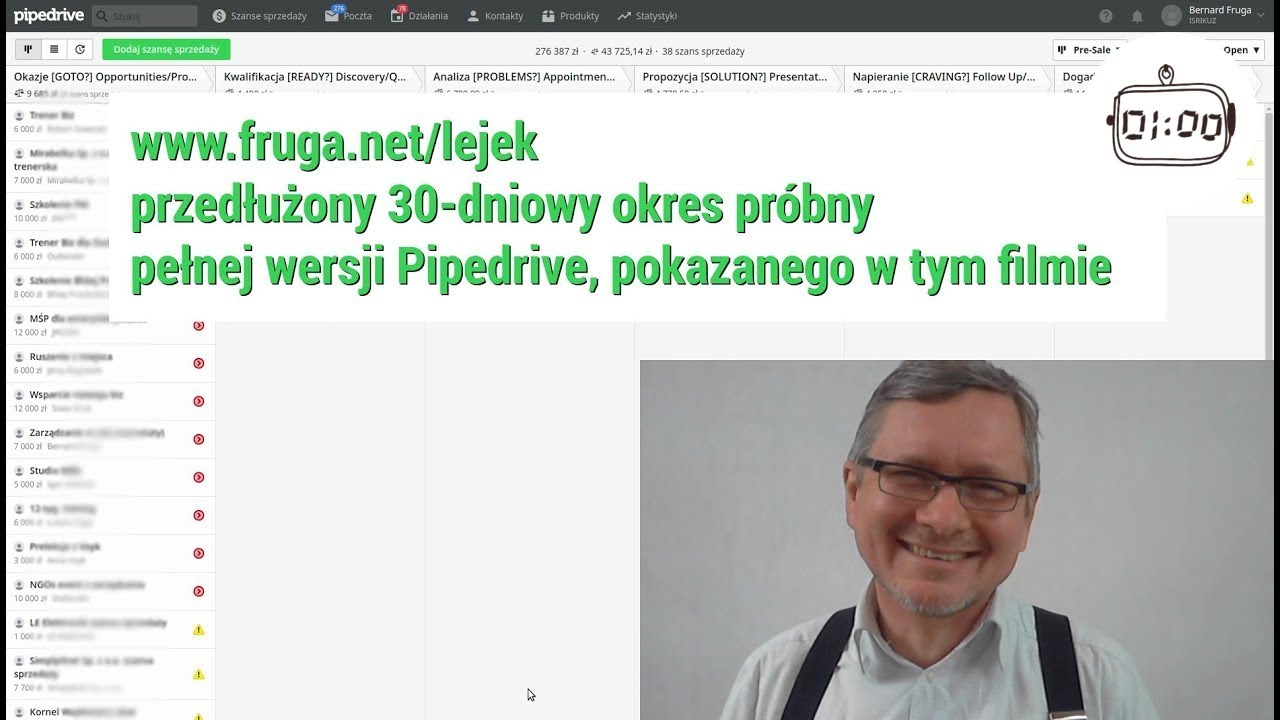
Task: Open the LE Elektronik deal card
Action: click(x=110, y=629)
